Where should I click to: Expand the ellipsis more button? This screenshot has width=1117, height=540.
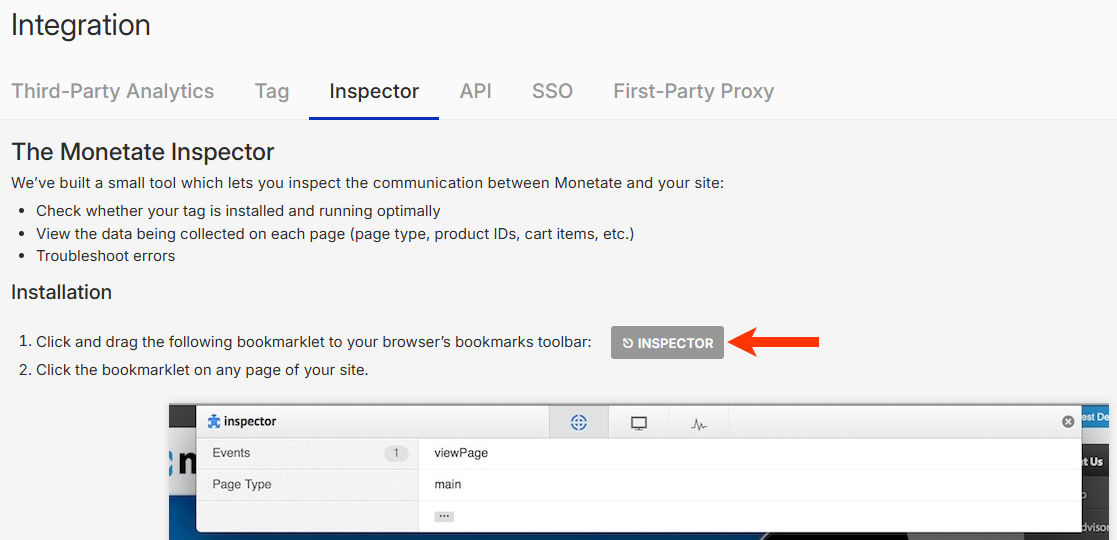[444, 516]
